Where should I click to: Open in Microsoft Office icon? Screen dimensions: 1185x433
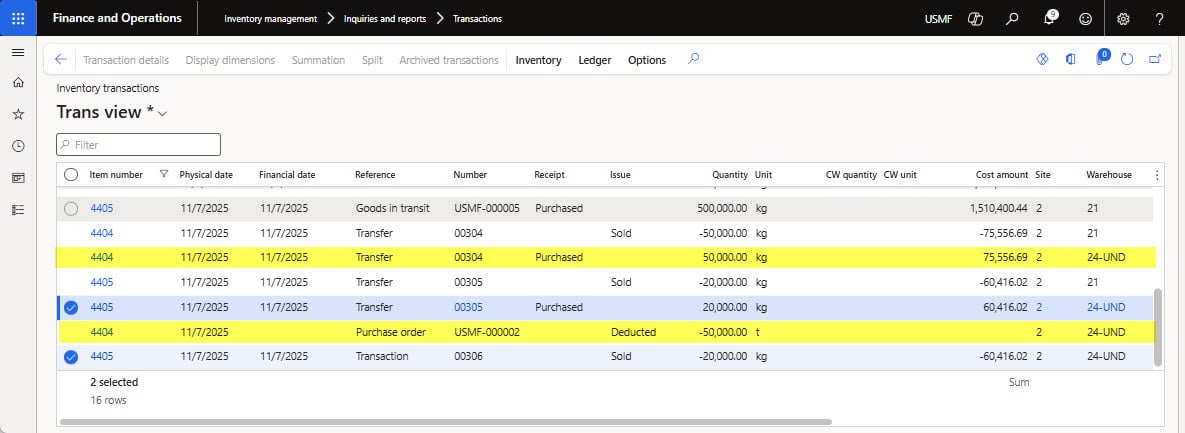[x=1070, y=59]
